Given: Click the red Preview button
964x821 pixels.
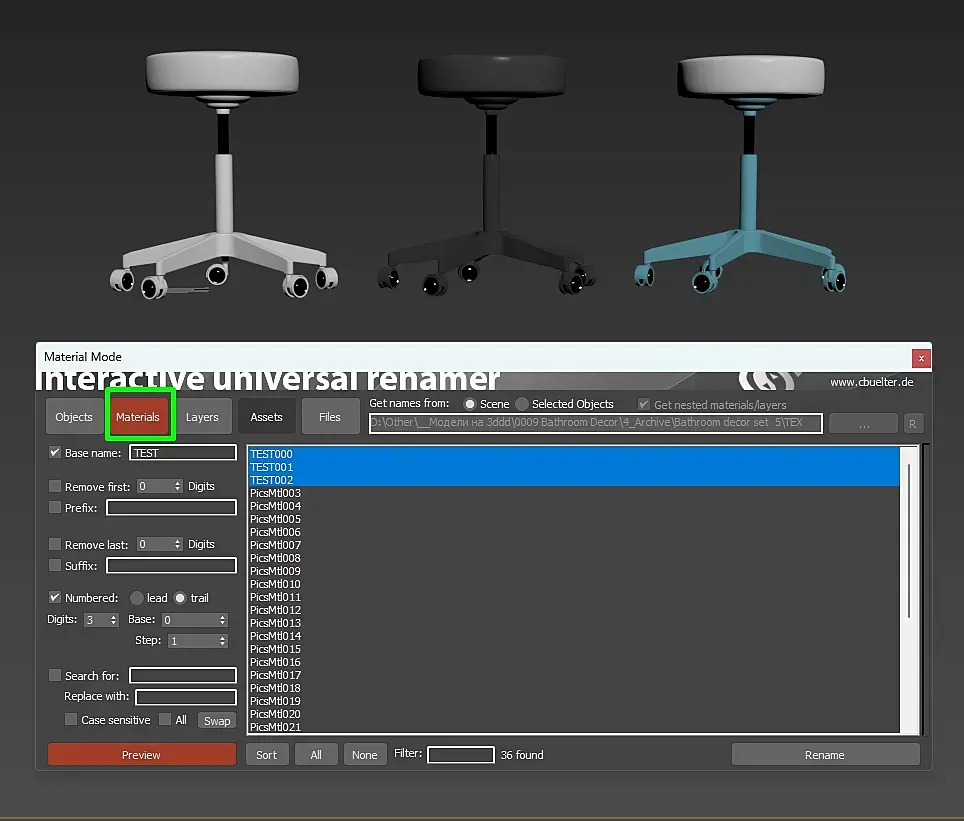Looking at the screenshot, I should coord(142,755).
